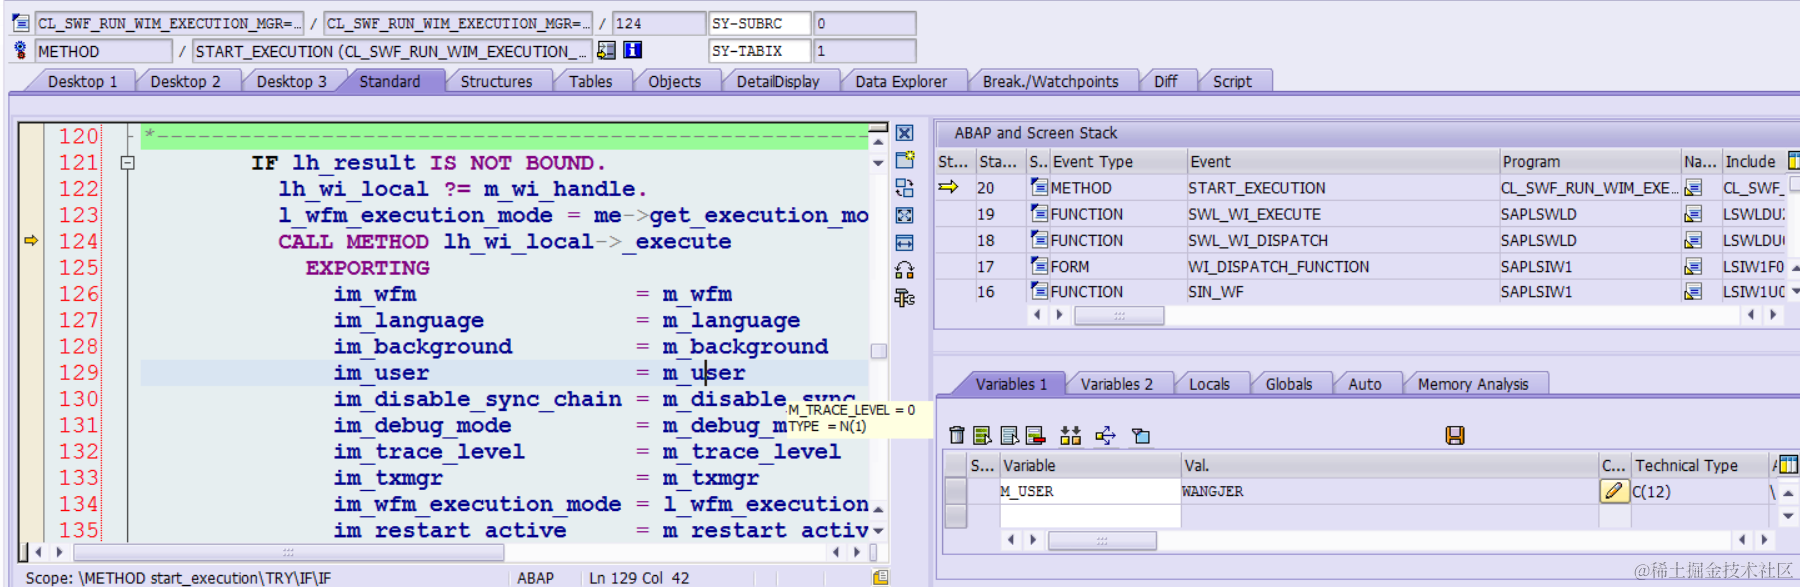Click the new tool icon beside editor
Screen dimensions: 1800x587
click(904, 160)
